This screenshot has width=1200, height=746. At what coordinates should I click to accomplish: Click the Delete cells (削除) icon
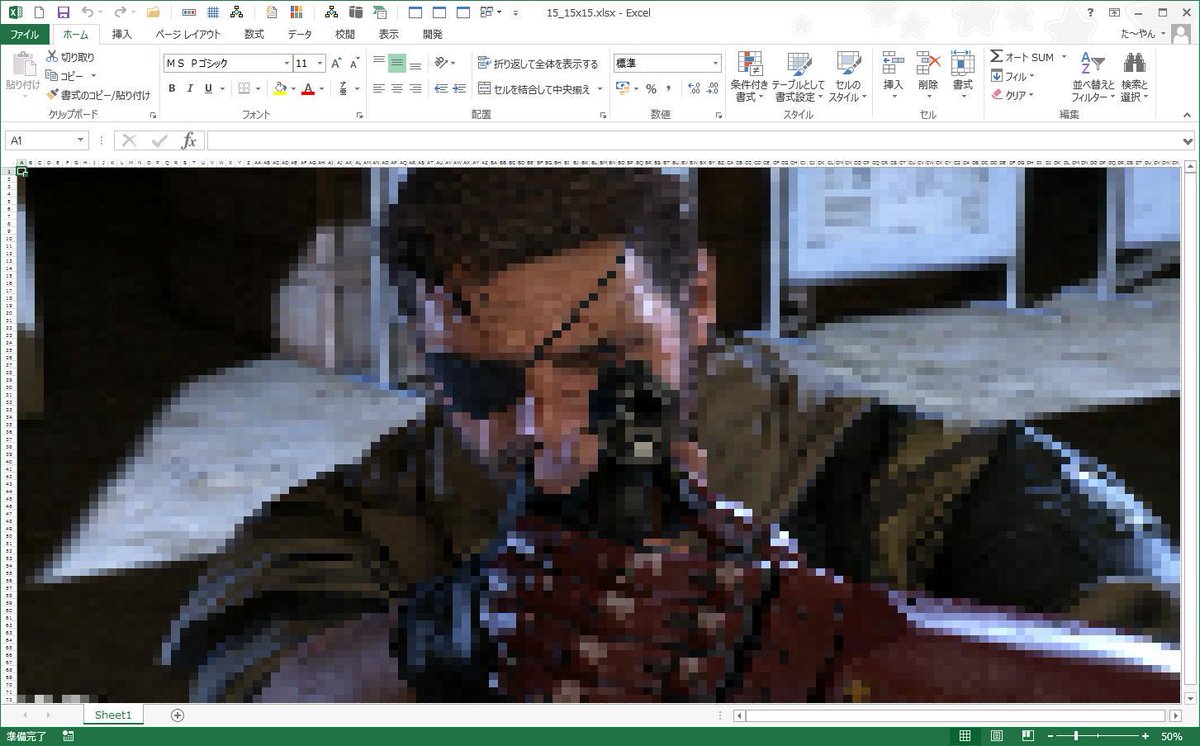(928, 64)
